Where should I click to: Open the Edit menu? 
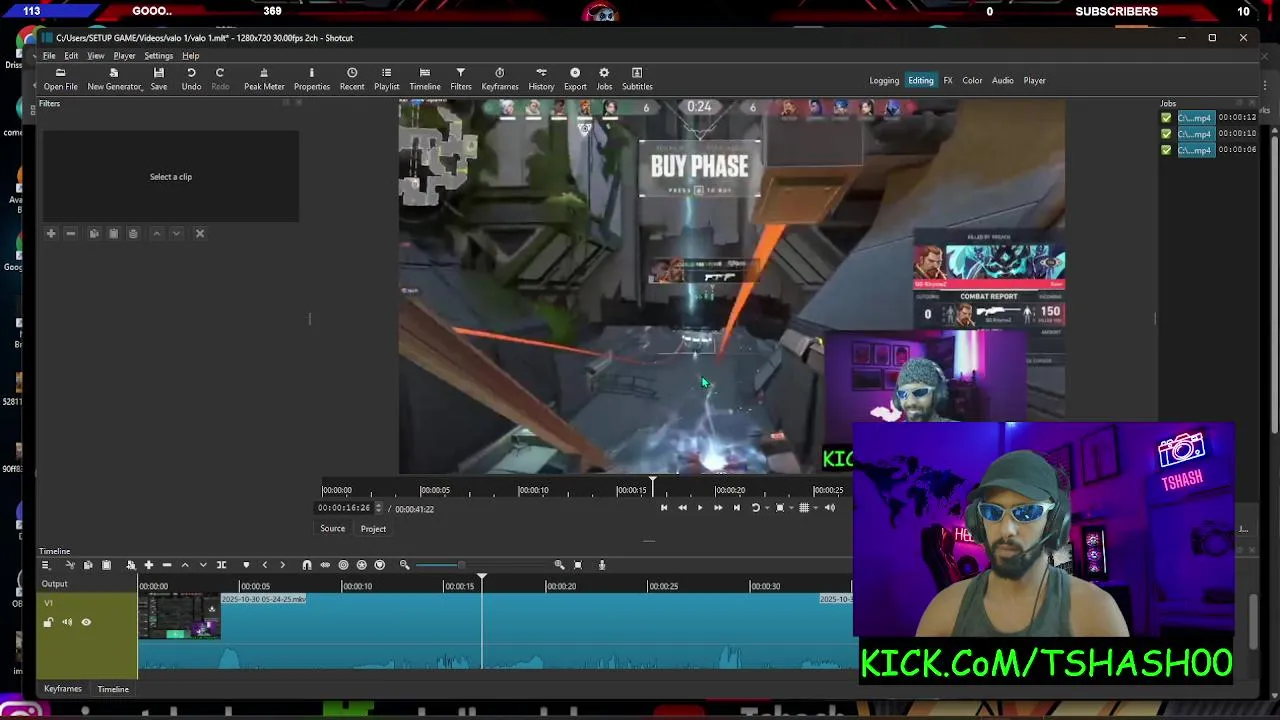point(71,56)
